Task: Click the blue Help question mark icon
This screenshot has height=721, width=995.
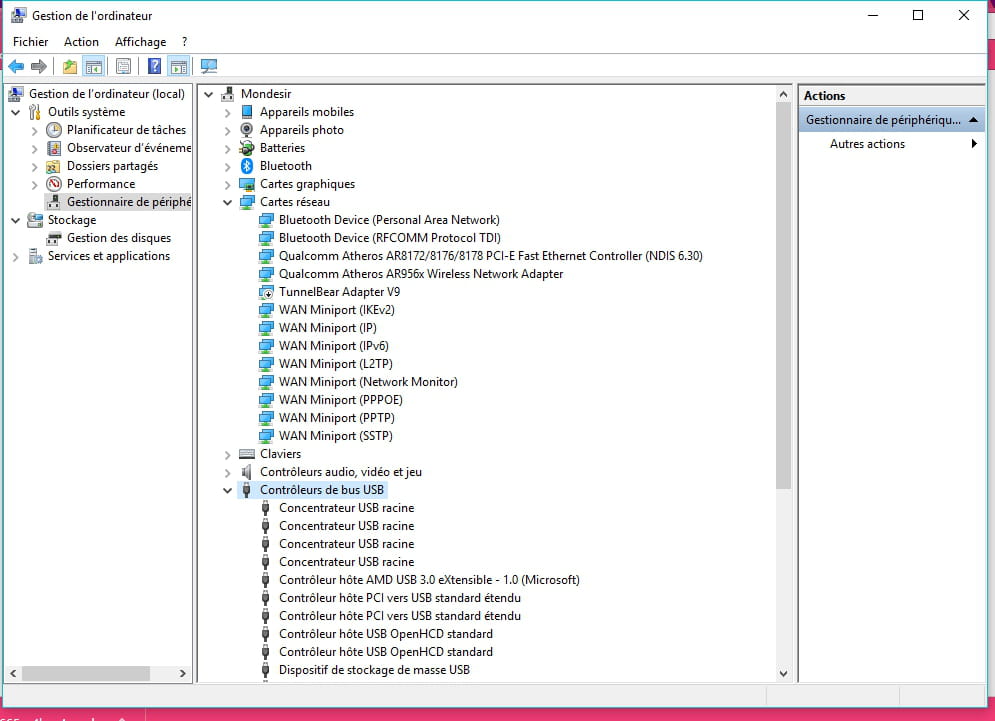Action: click(154, 66)
